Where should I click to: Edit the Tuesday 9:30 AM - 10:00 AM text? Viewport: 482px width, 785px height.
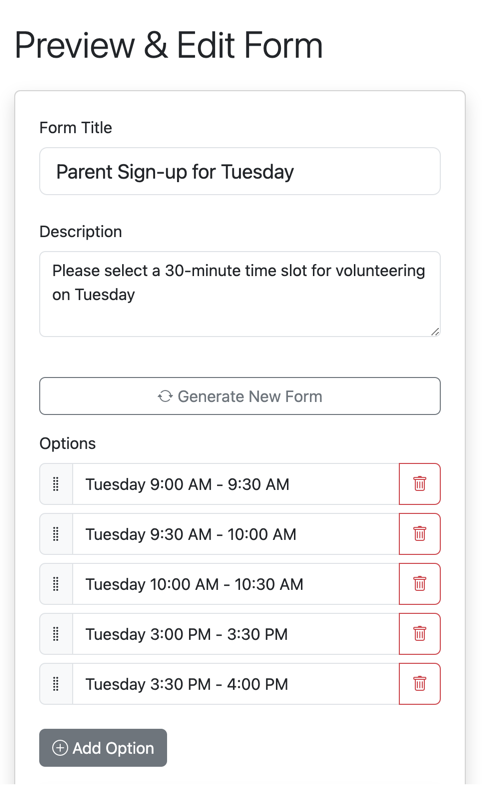236,534
